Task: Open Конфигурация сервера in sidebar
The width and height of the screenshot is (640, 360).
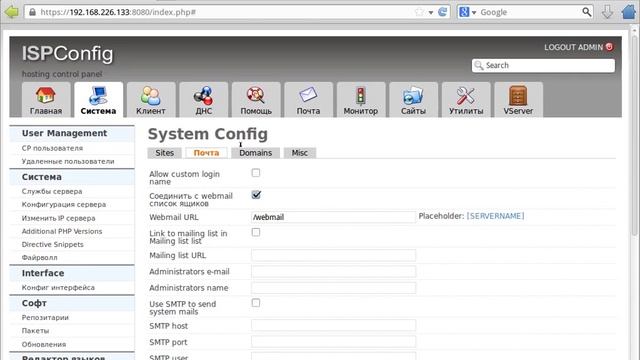Action: [x=64, y=204]
